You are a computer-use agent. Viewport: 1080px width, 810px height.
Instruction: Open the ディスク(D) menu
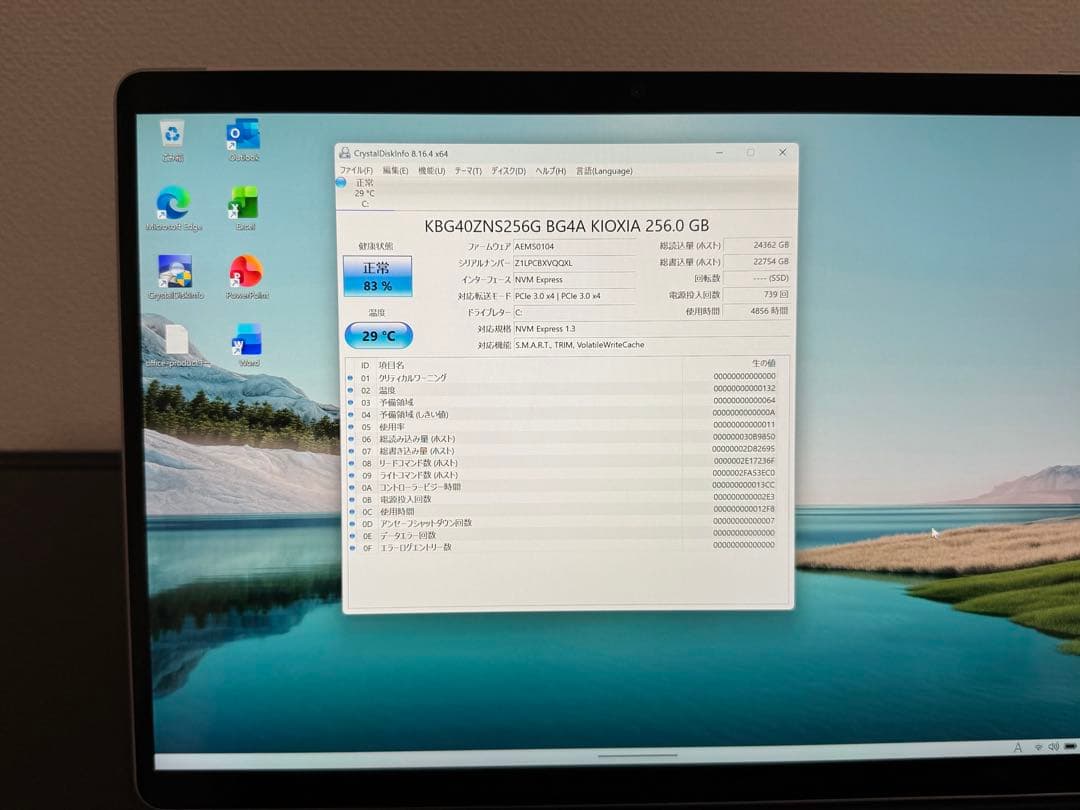[x=508, y=171]
